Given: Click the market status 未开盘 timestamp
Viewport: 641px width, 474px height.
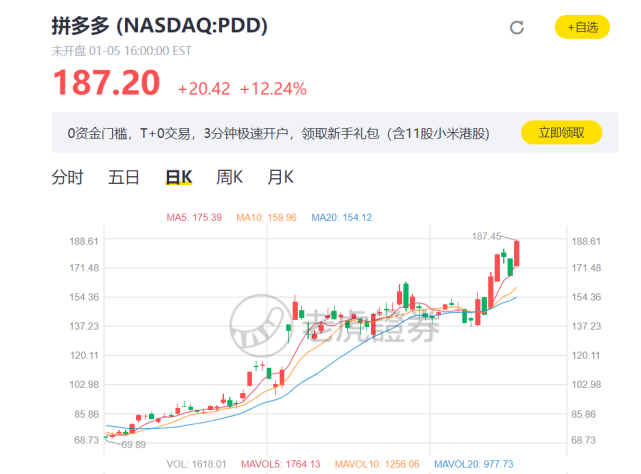Looking at the screenshot, I should (121, 51).
